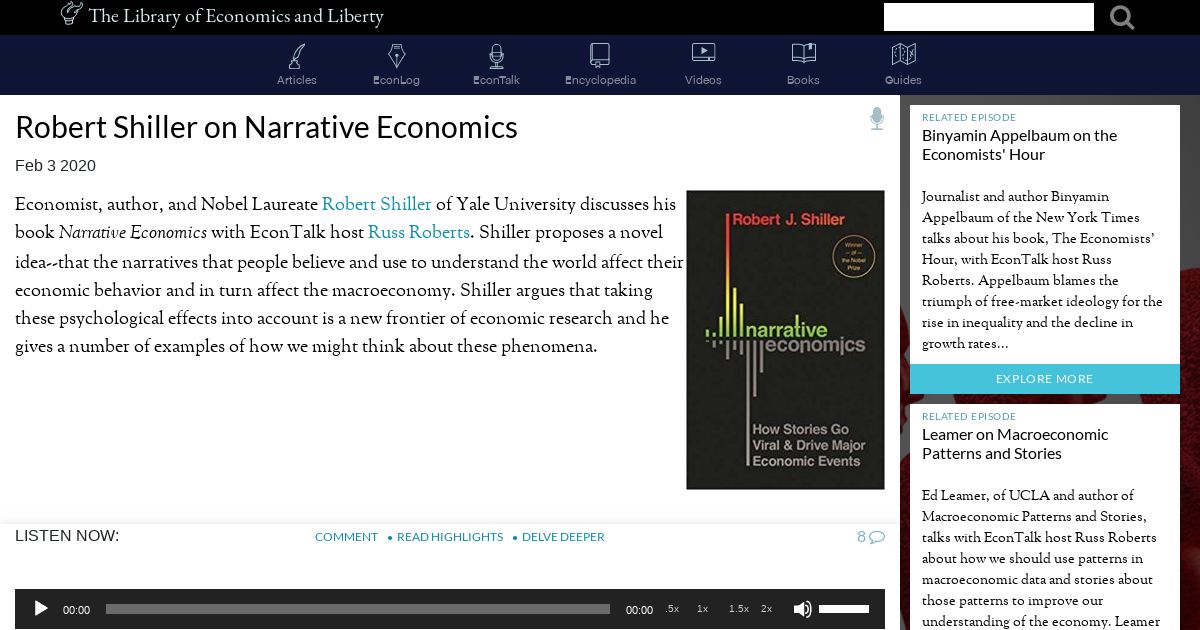1200x630 pixels.
Task: Click the Library of Economics and Liberty torch logo
Action: click(71, 13)
